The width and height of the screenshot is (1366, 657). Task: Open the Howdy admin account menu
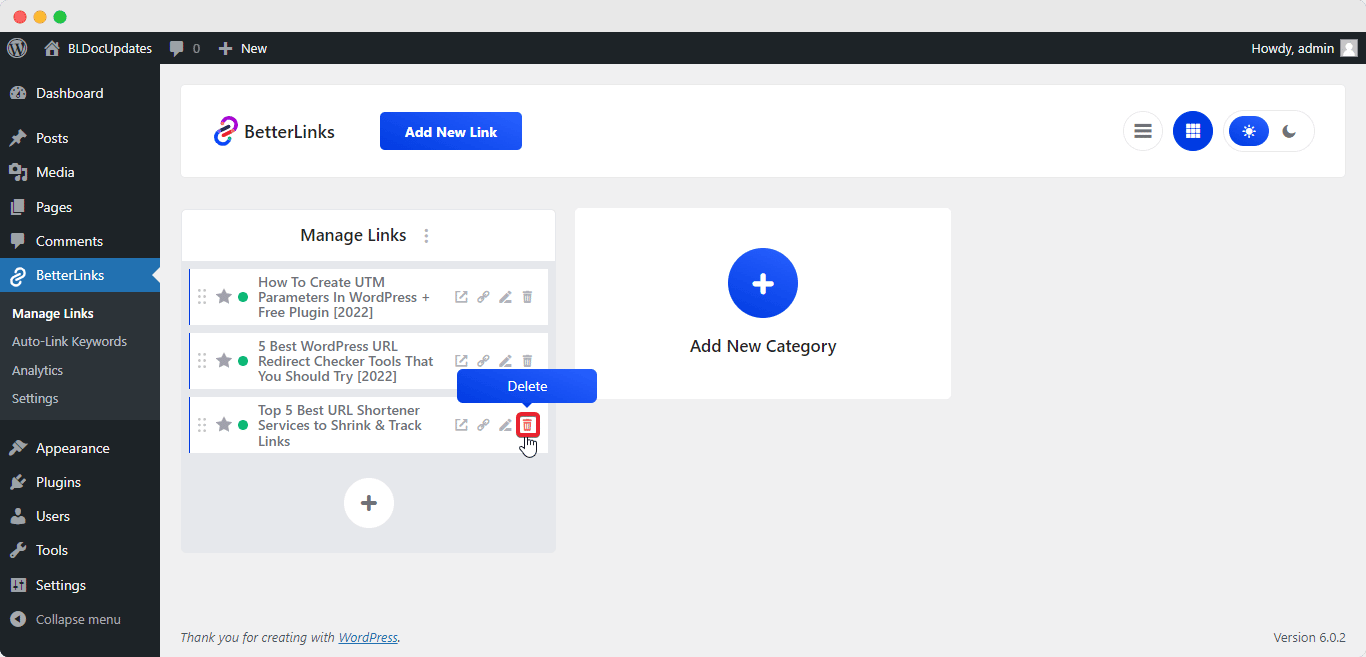pyautogui.click(x=1295, y=47)
